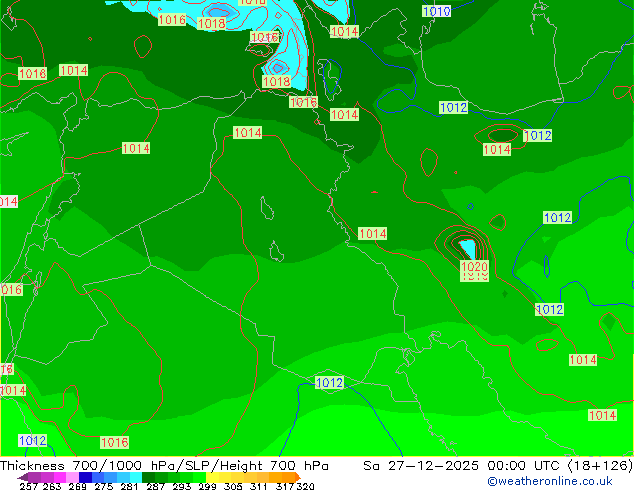Select the pink legend swatch above 269

(72, 477)
